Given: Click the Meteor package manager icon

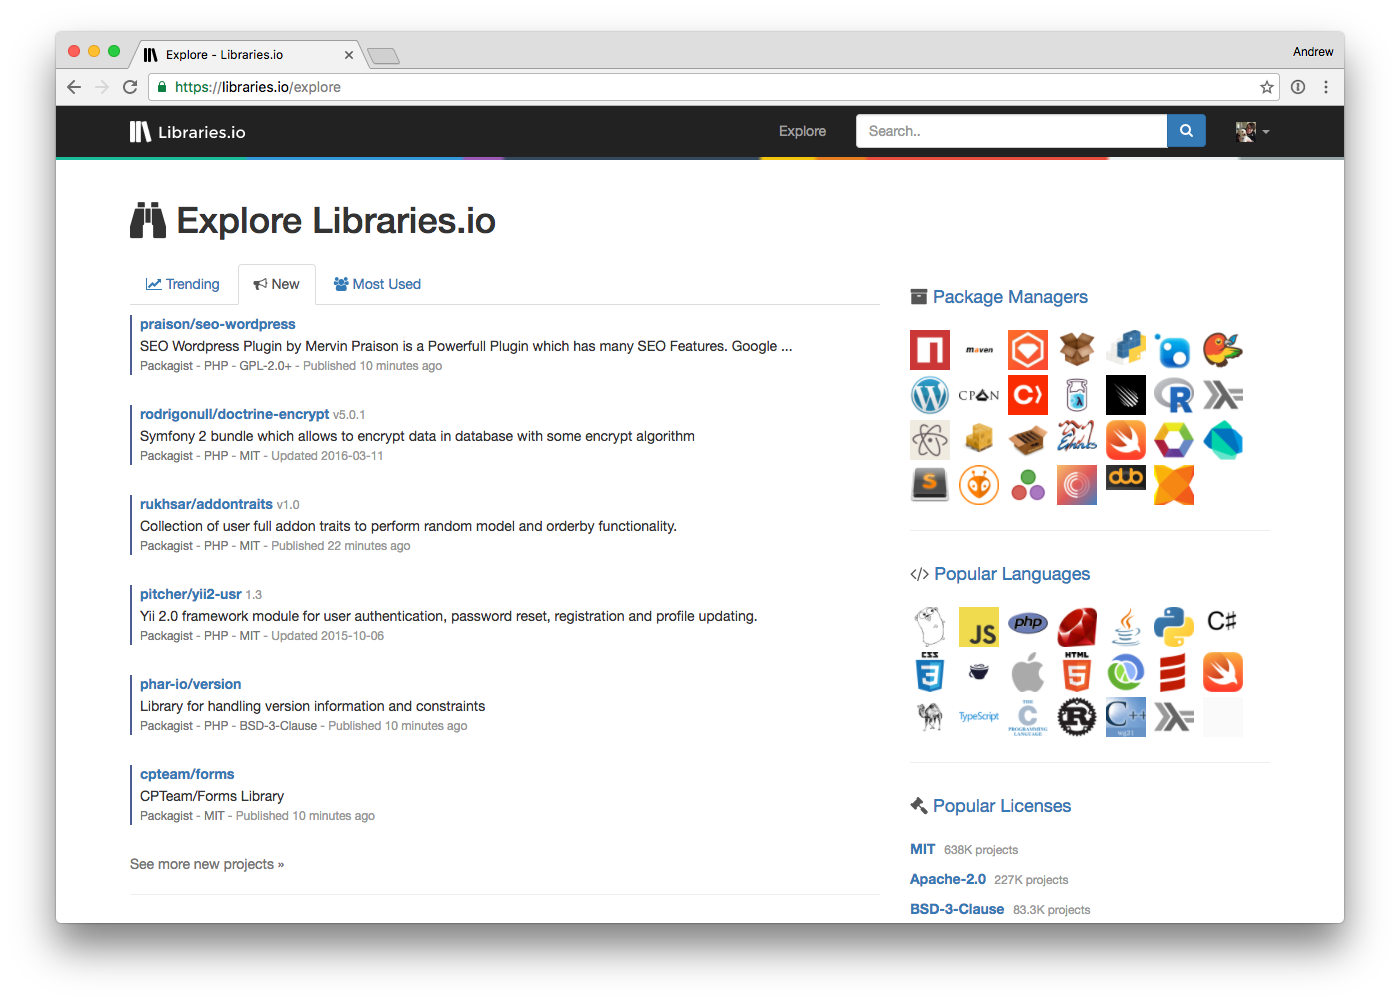Looking at the screenshot, I should [1126, 395].
